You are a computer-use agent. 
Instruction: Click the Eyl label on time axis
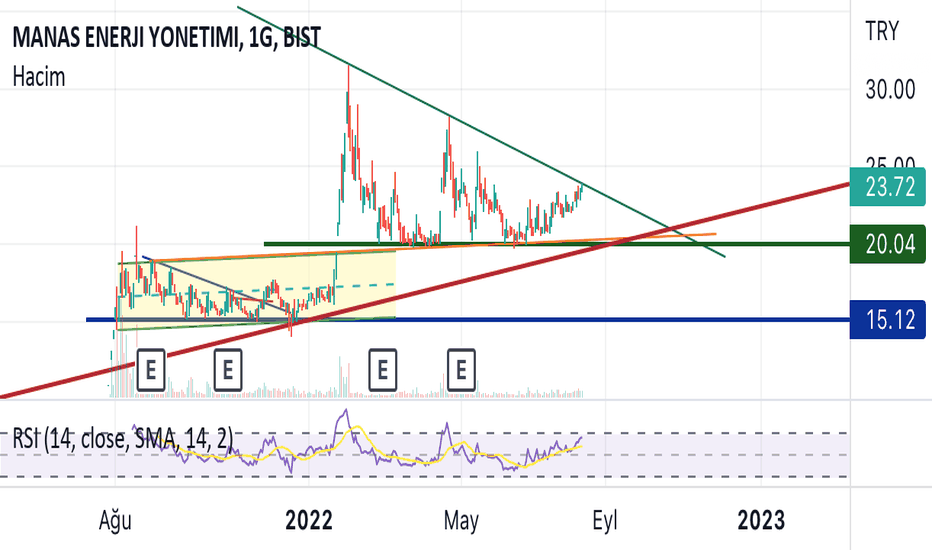click(604, 520)
